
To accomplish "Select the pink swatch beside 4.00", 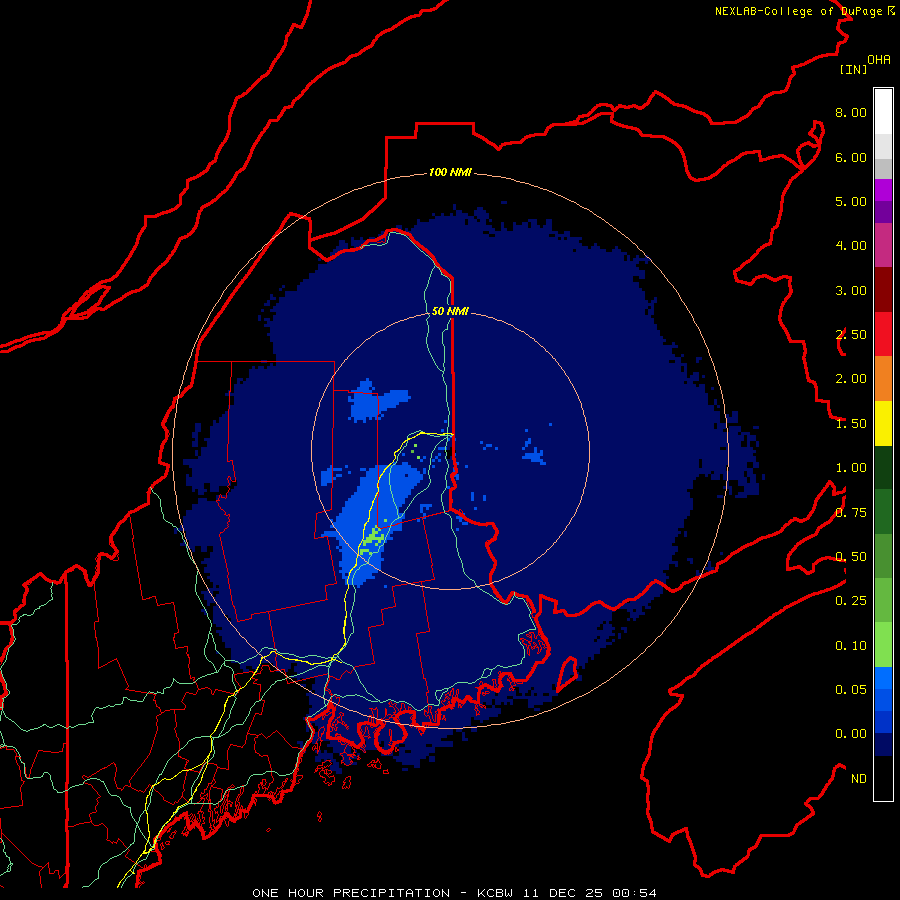I will pyautogui.click(x=883, y=245).
